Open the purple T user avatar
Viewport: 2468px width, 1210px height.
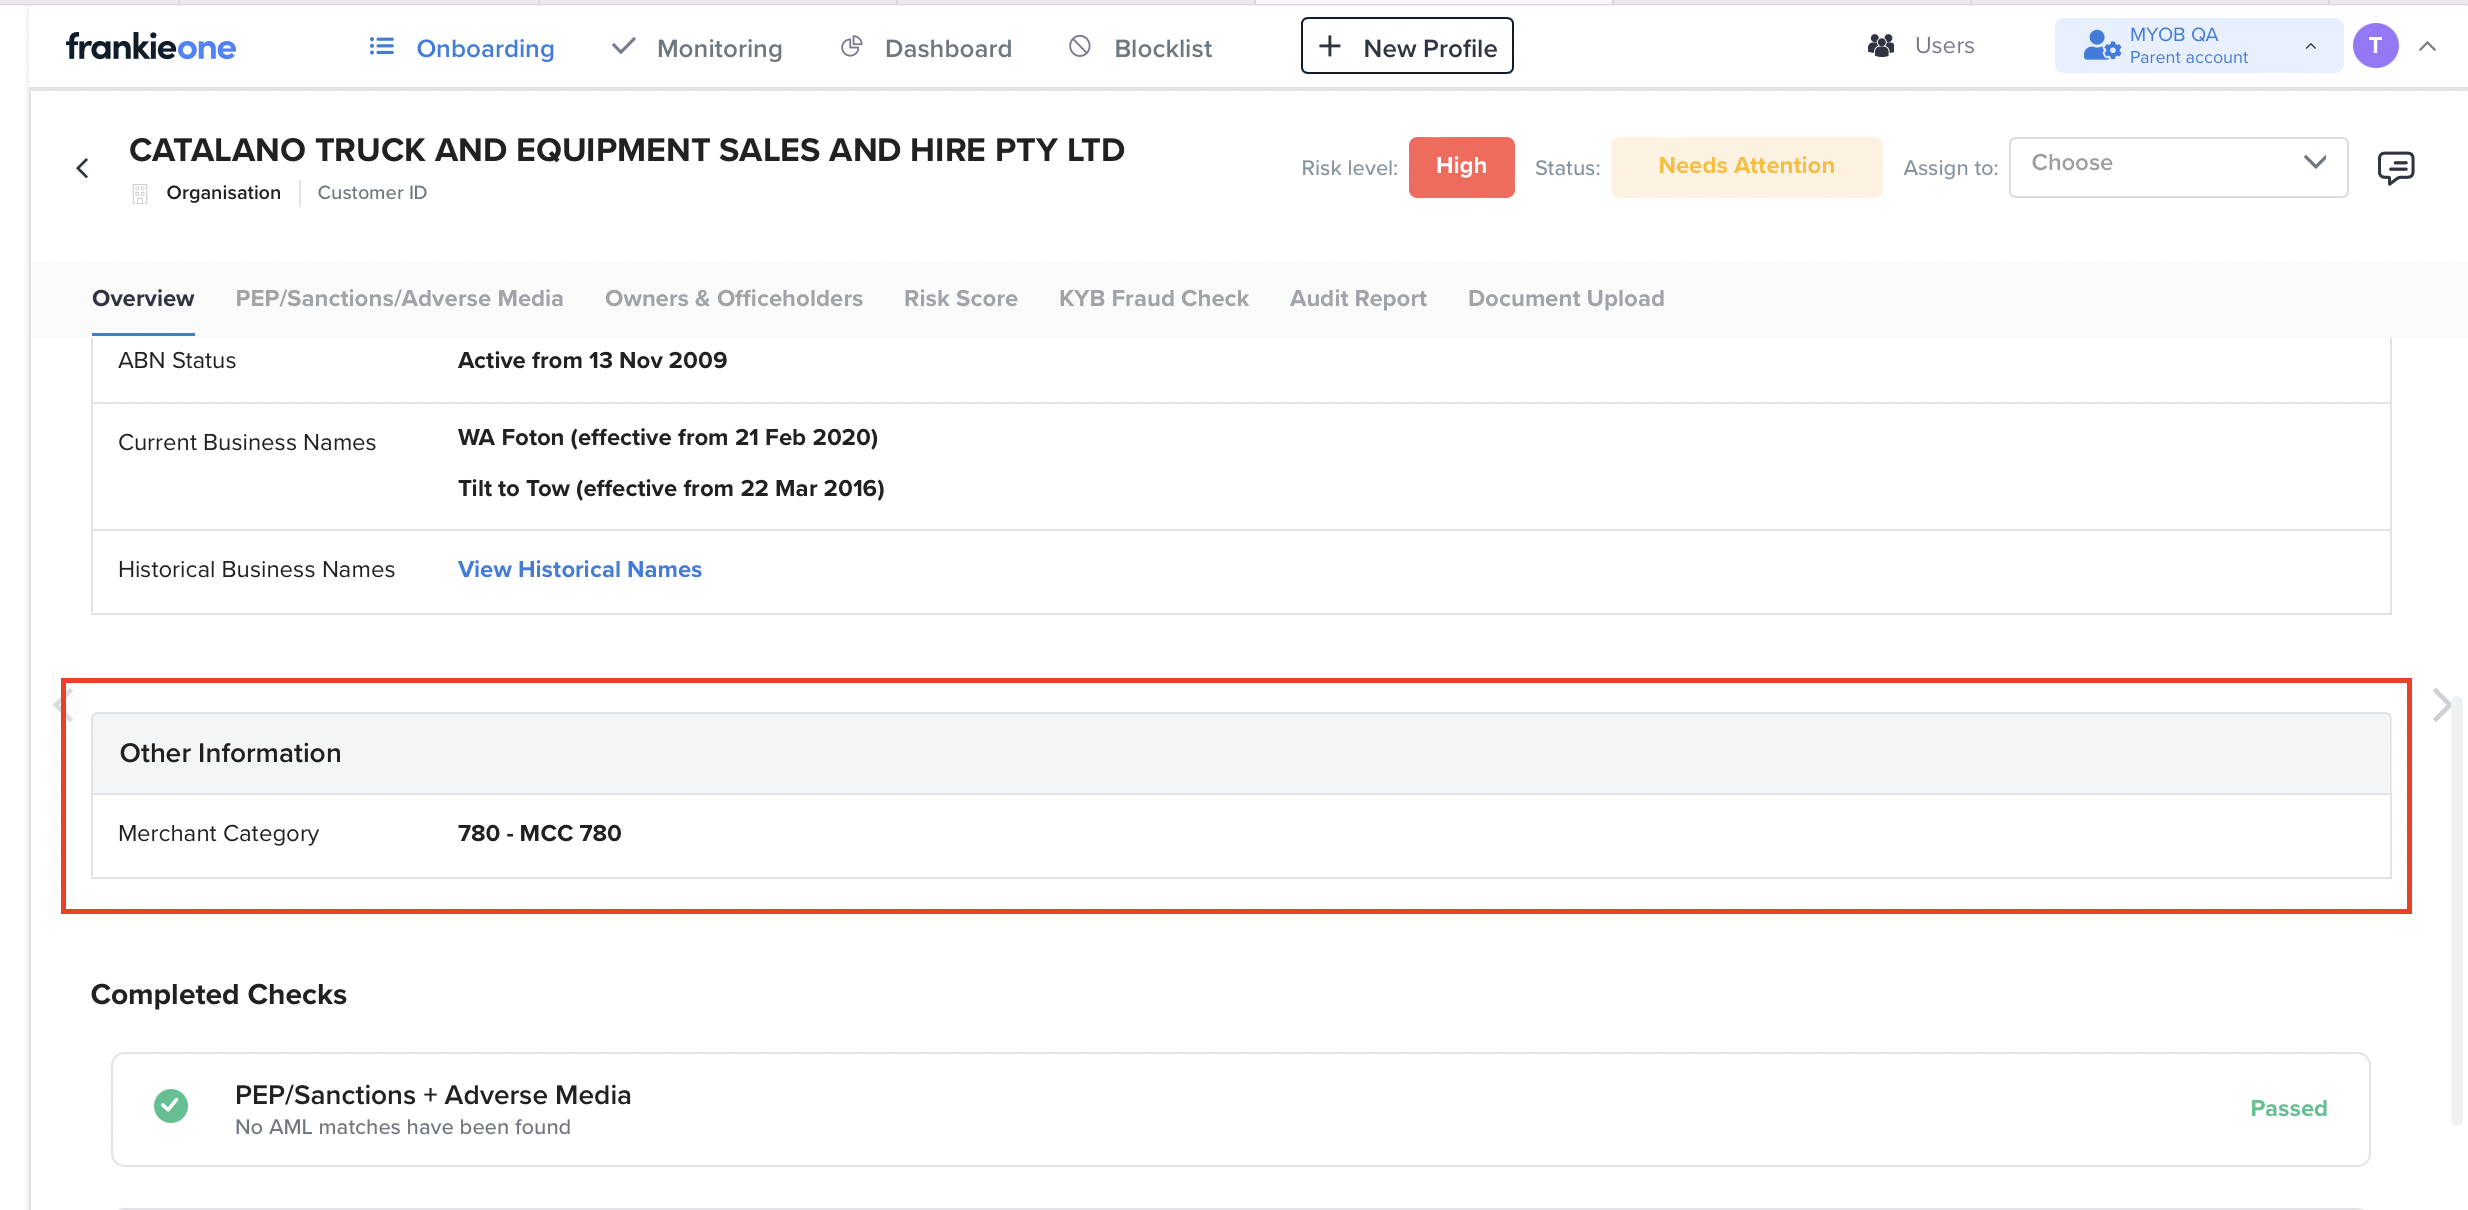coord(2375,46)
